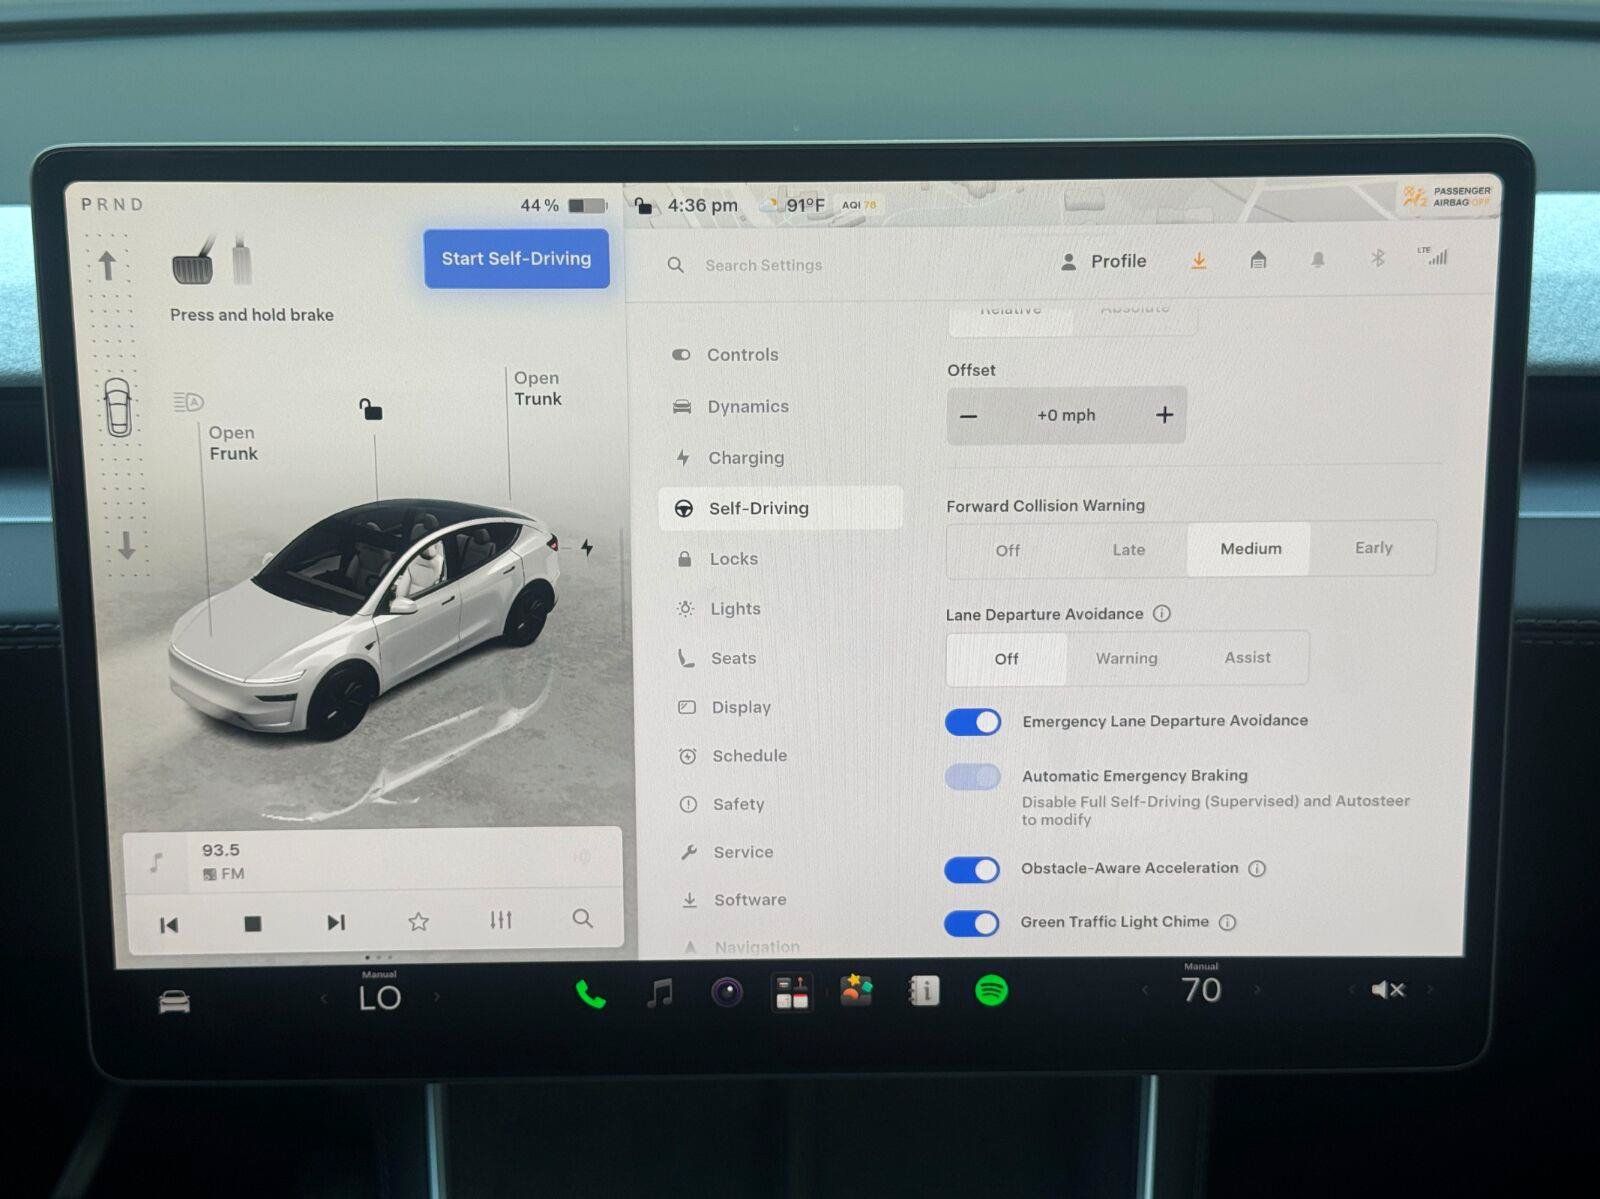Viewport: 1600px width, 1199px height.
Task: Show Lane Departure Avoidance info icon
Action: (1161, 614)
